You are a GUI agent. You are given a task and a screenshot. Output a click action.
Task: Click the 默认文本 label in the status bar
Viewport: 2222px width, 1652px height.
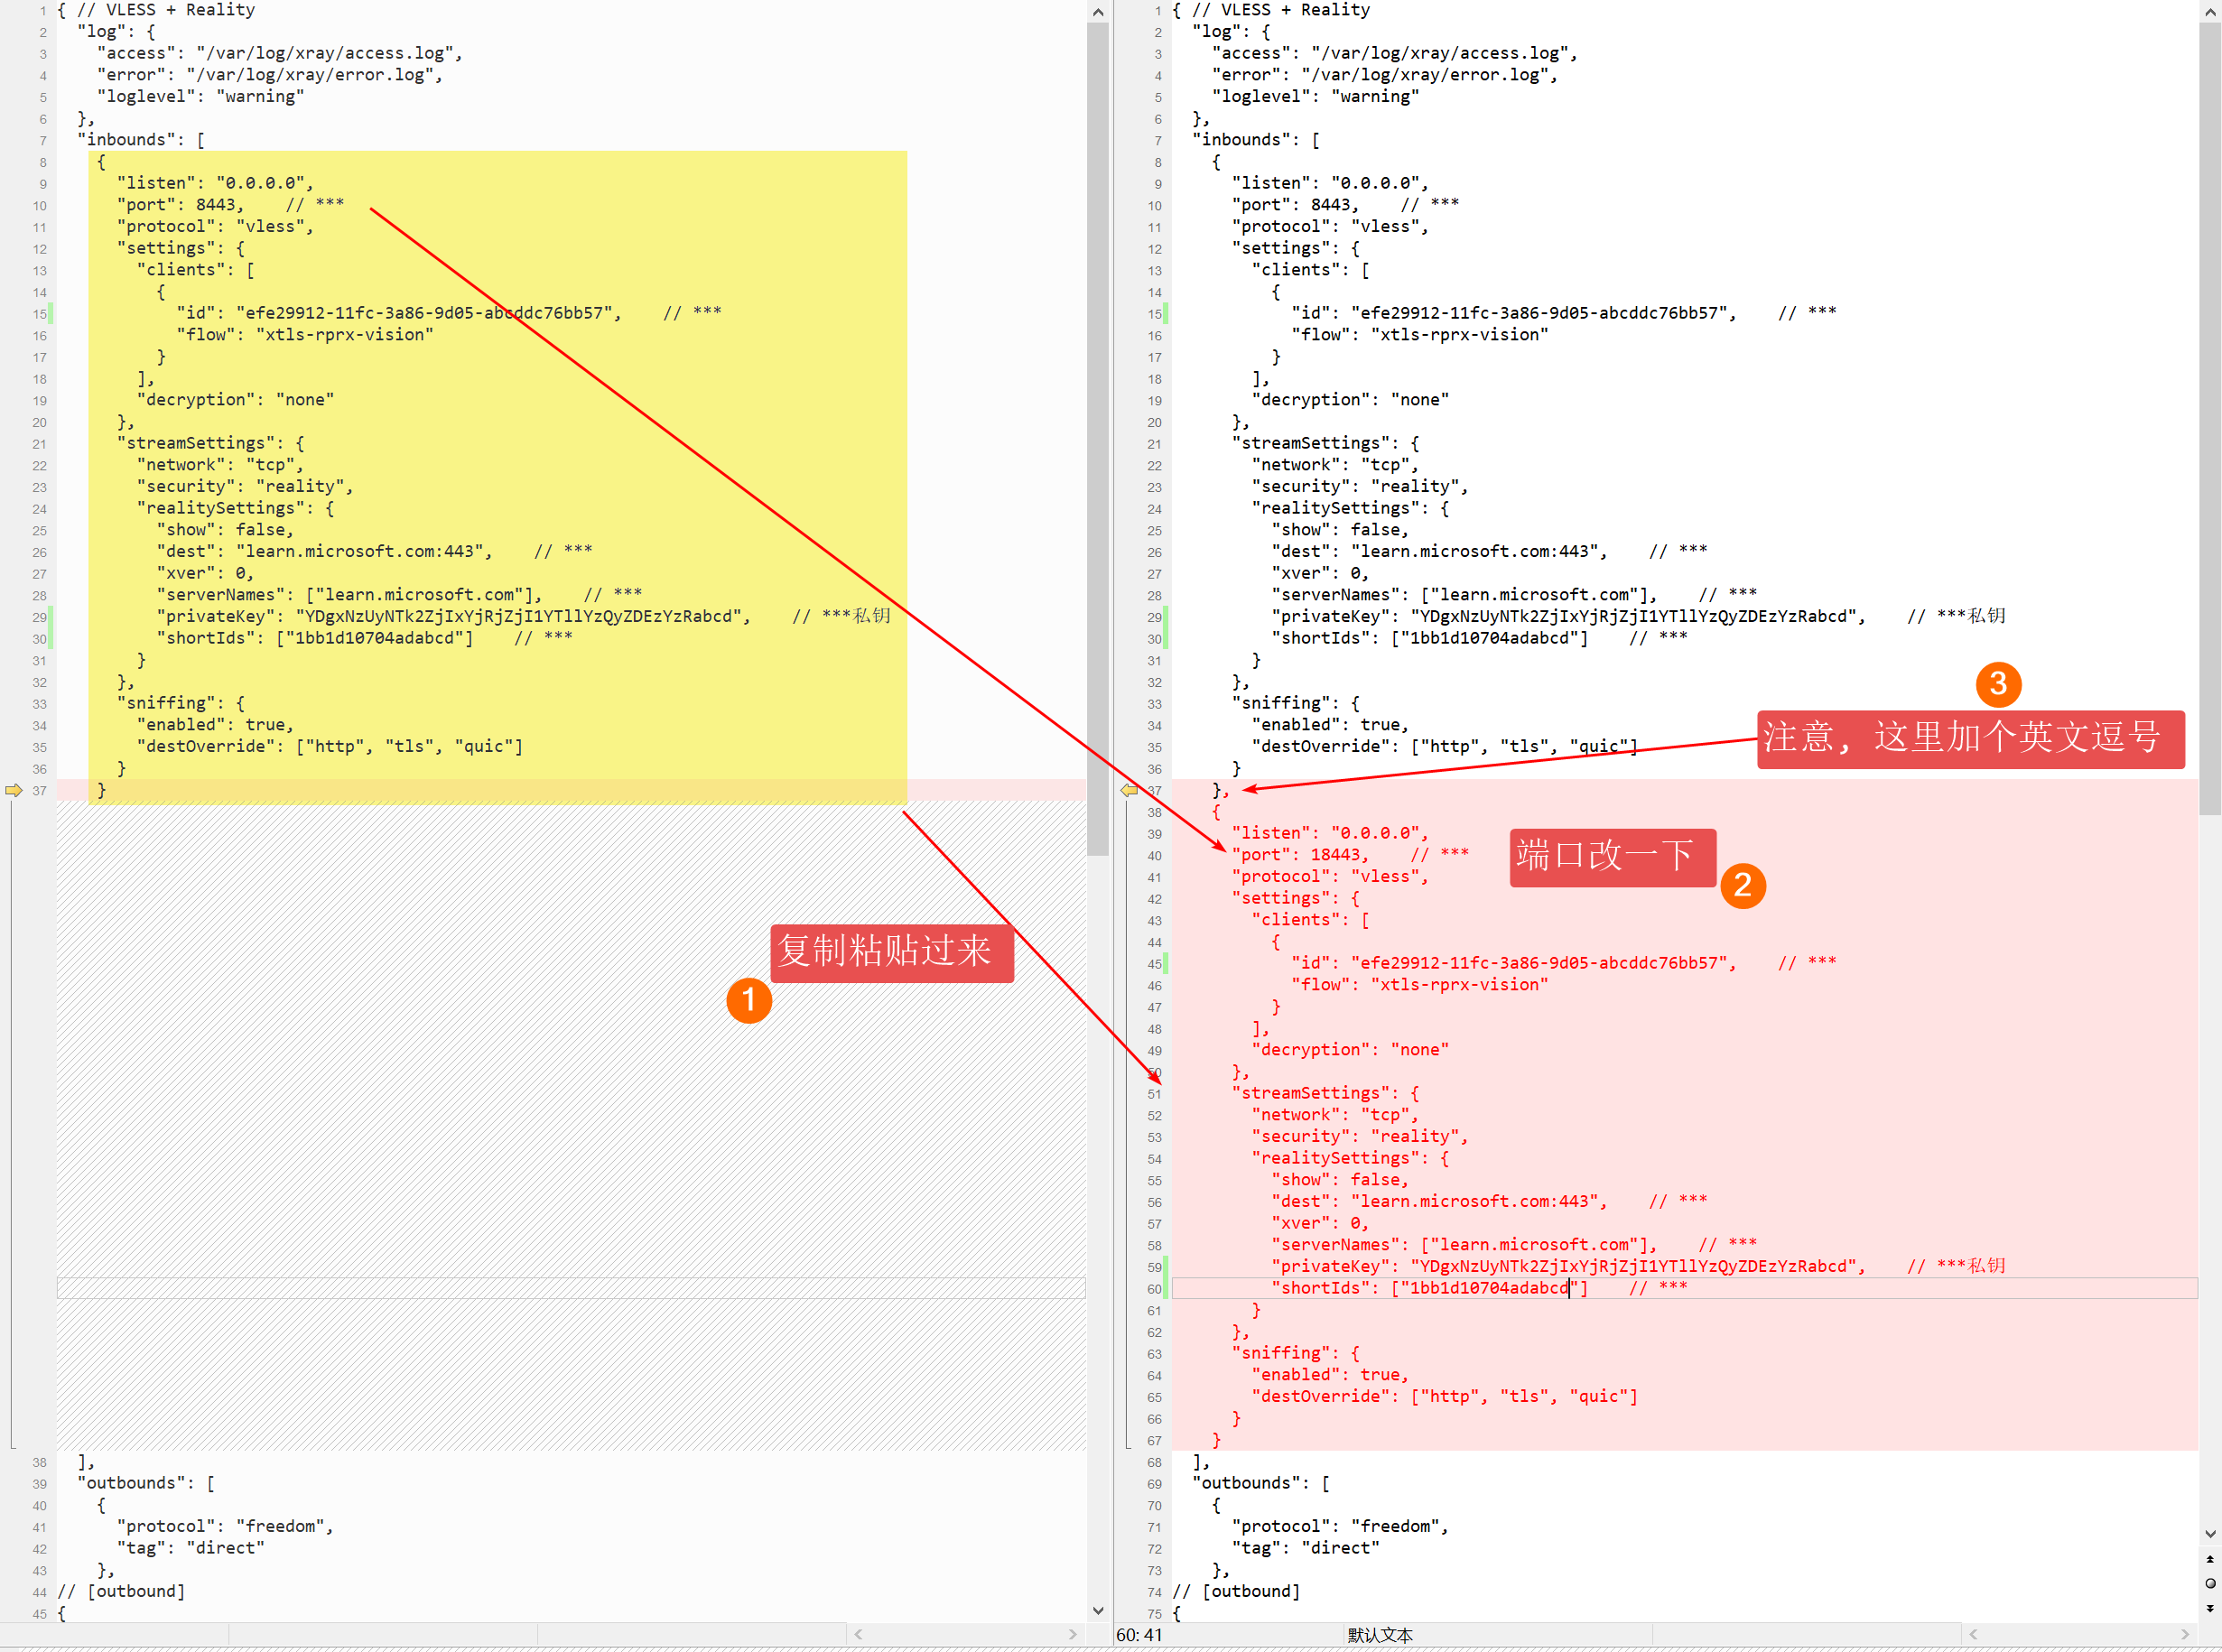pyautogui.click(x=1379, y=1635)
